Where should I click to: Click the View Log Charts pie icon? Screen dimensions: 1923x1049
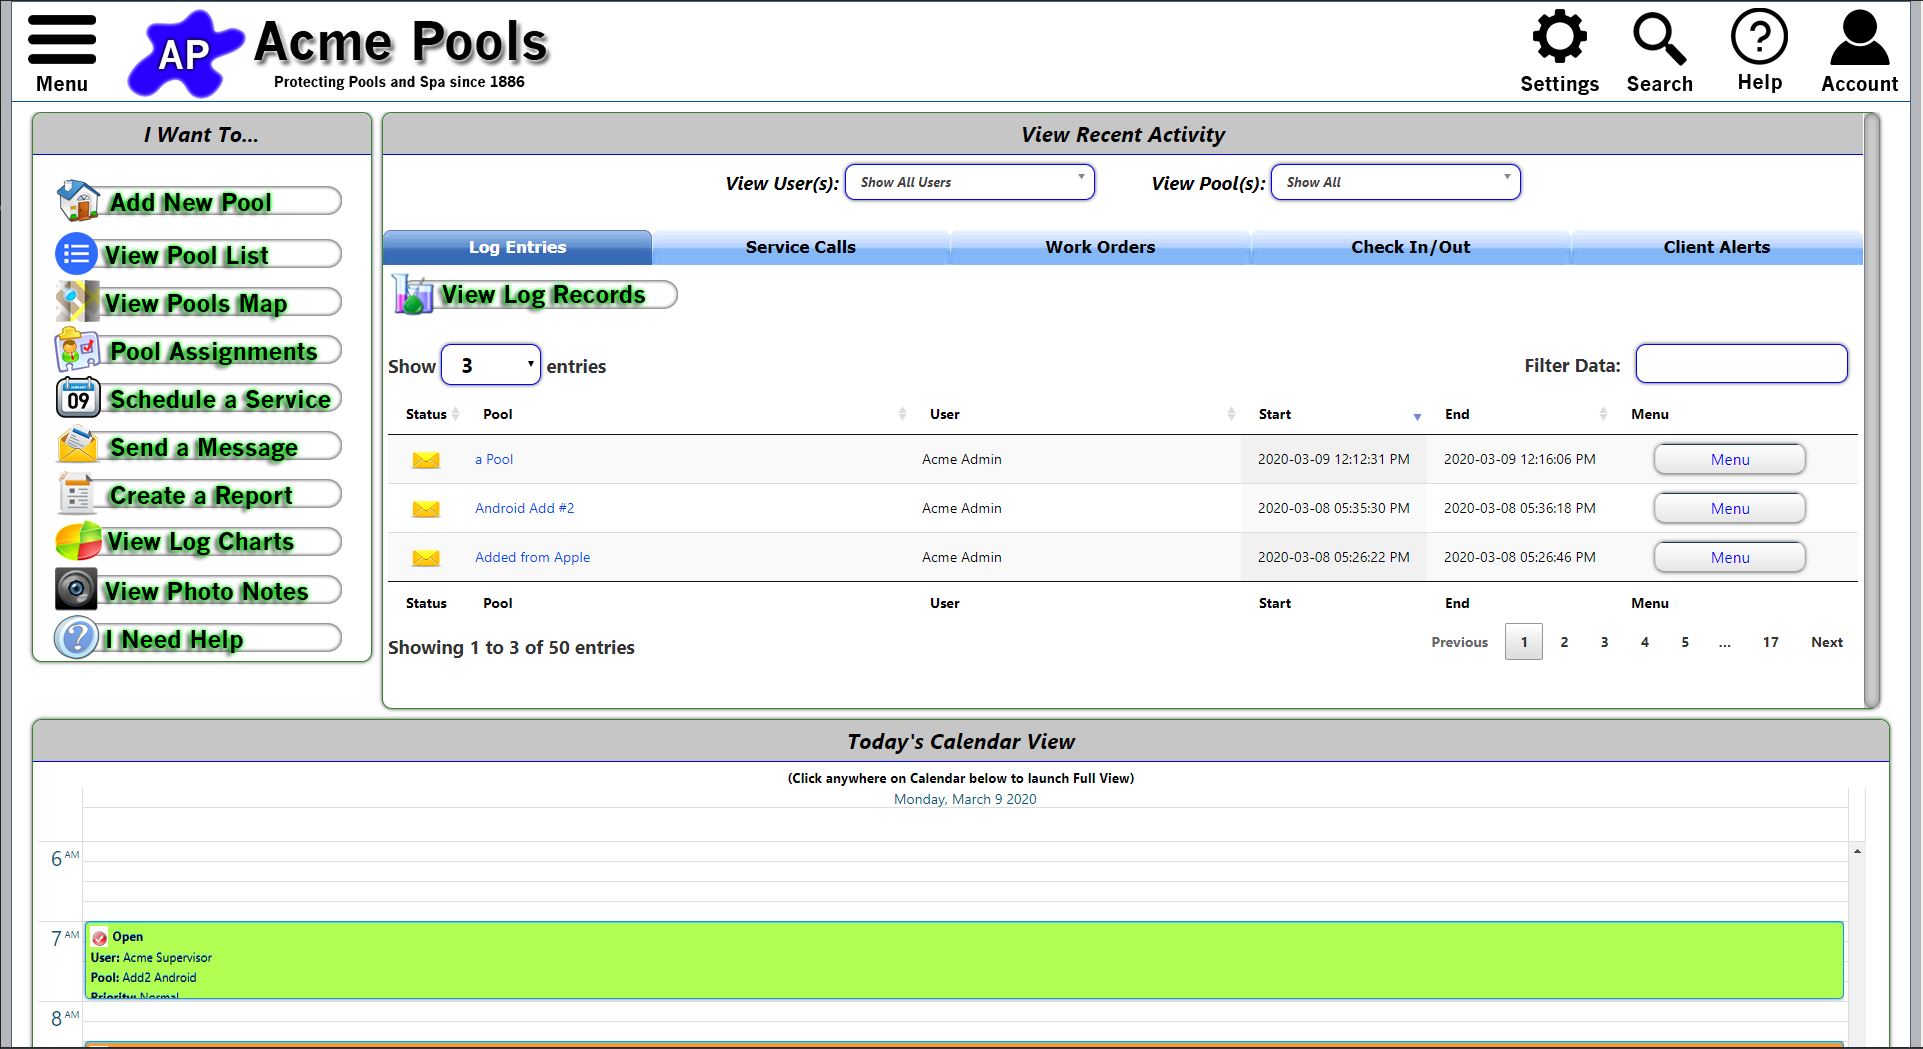[x=78, y=541]
